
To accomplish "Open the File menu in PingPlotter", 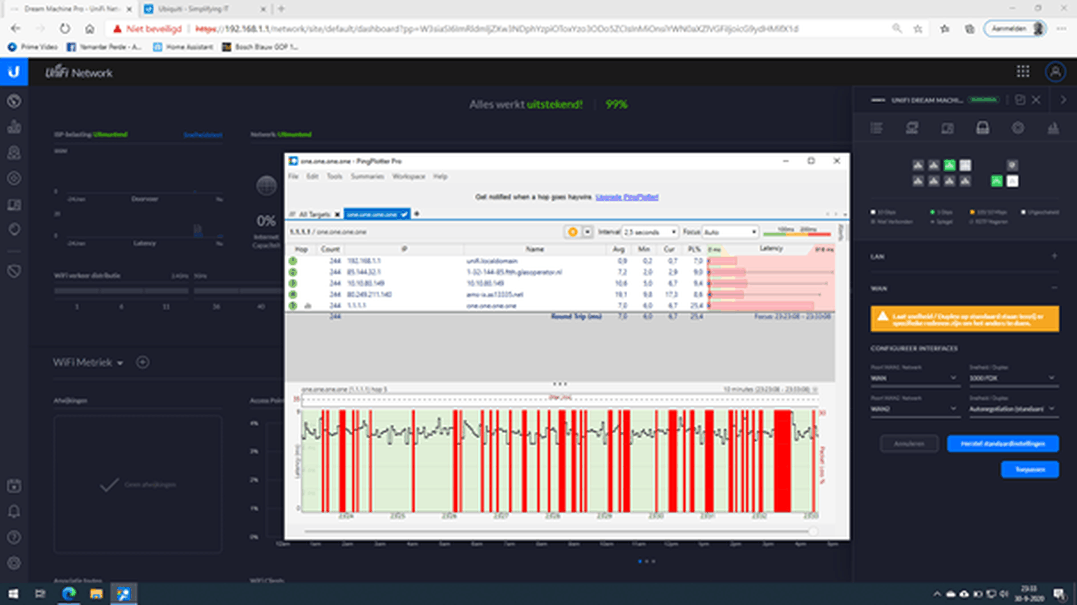I will click(293, 176).
